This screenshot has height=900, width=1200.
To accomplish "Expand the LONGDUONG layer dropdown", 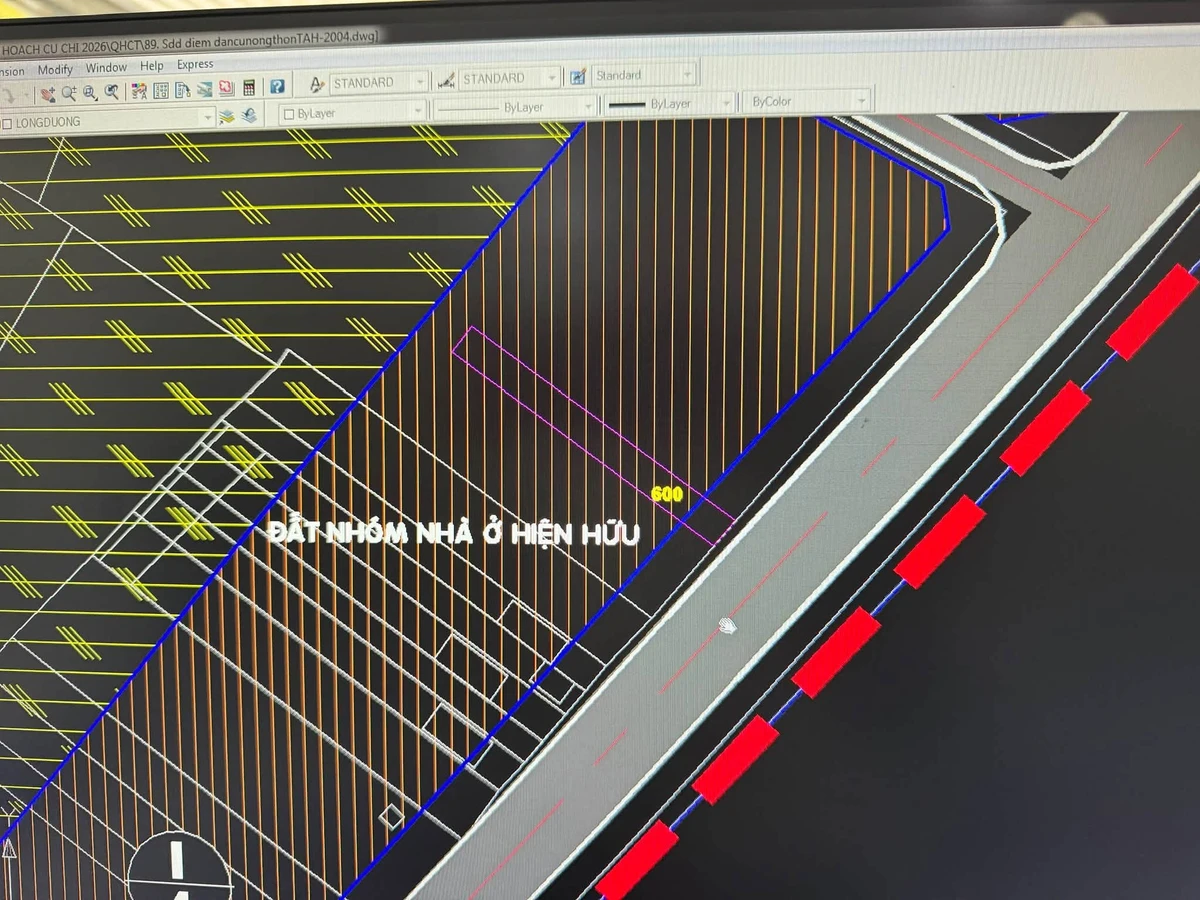I will pos(107,121).
